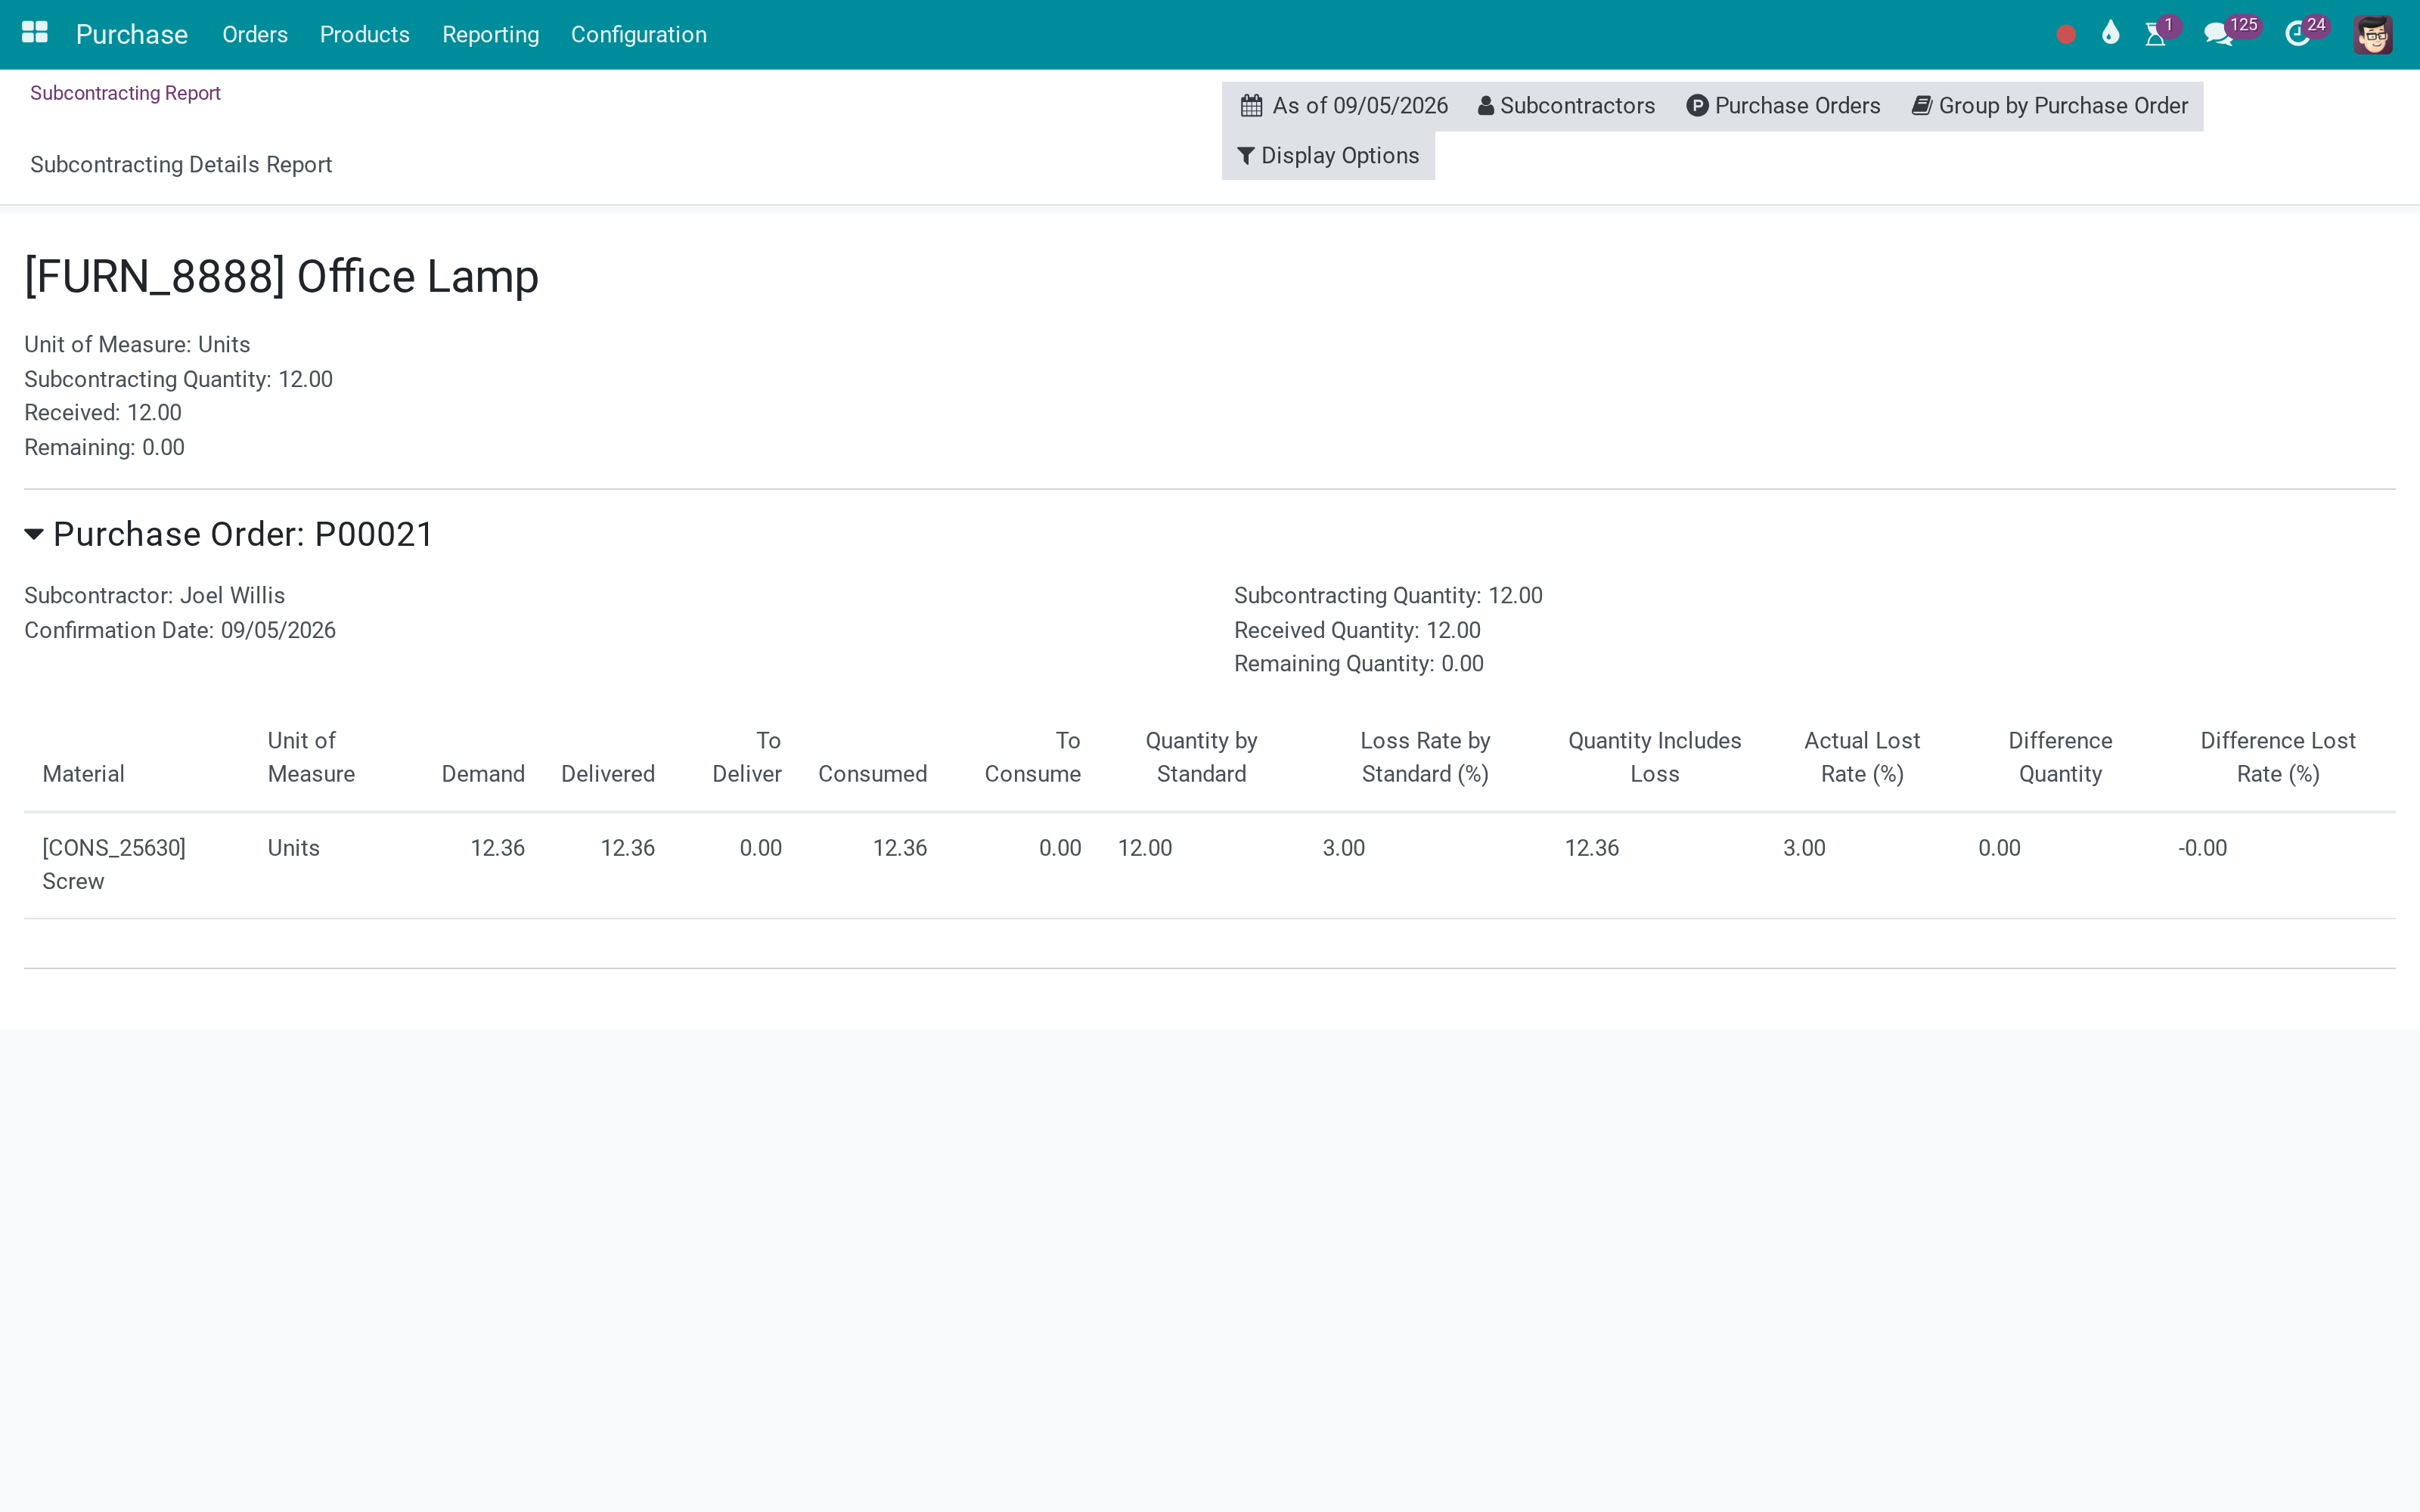The image size is (2420, 1512).
Task: Click Subcontractor: Joel Willis text
Action: [x=155, y=596]
